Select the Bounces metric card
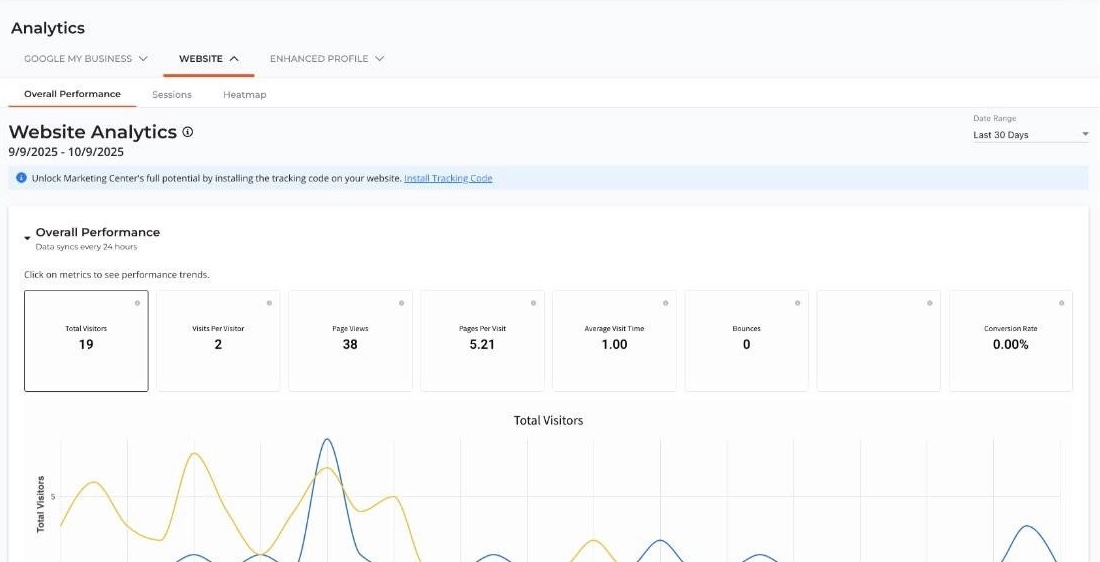The image size is (1100, 562). (x=746, y=340)
